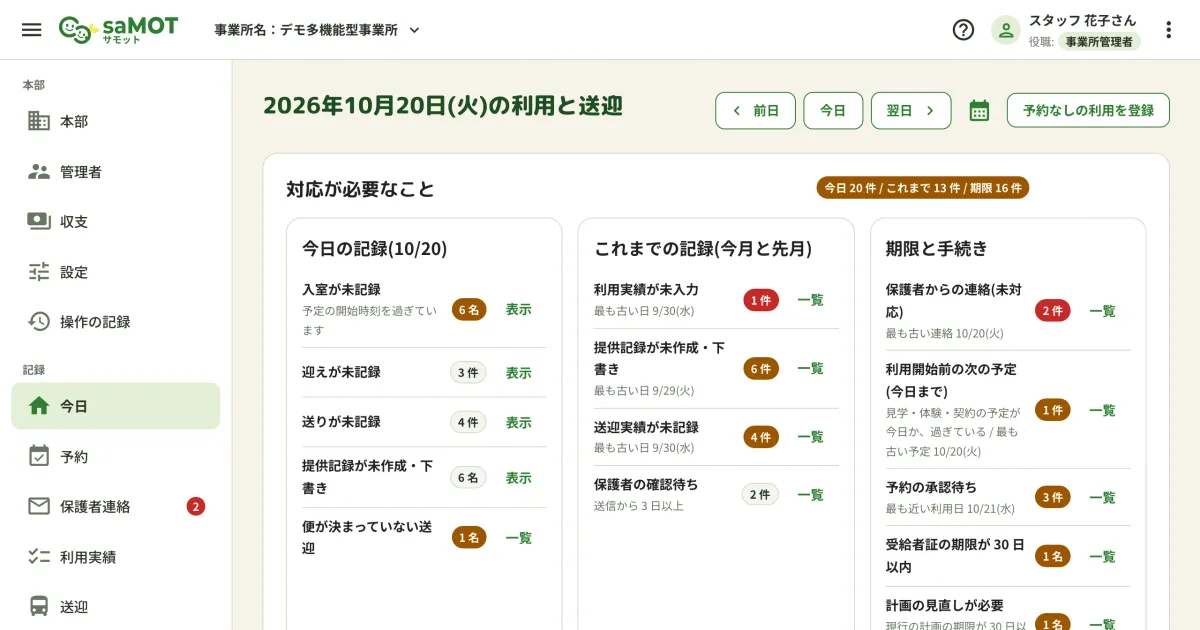Open list for past 提供記録が未作成・下書き (6件)
The width and height of the screenshot is (1200, 630).
[x=810, y=368]
